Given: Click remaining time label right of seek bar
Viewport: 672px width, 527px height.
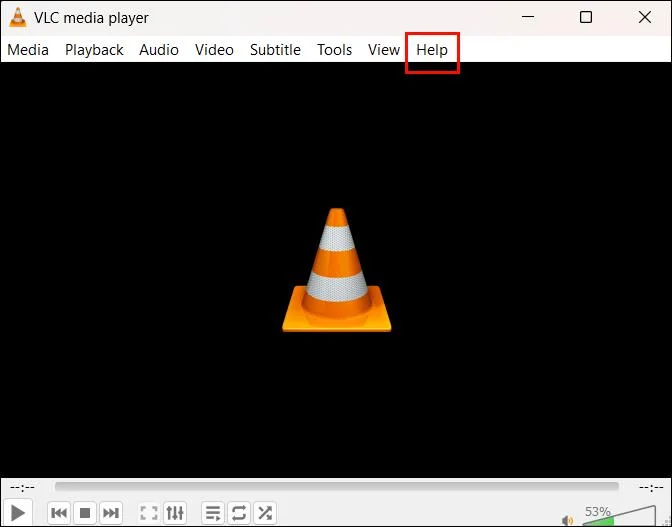Looking at the screenshot, I should (651, 488).
